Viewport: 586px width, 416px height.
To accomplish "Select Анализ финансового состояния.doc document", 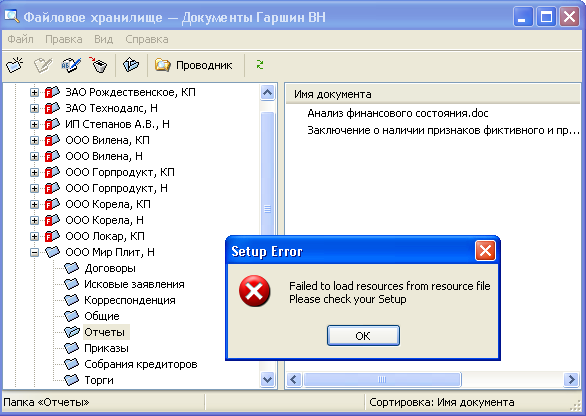I will click(x=398, y=113).
